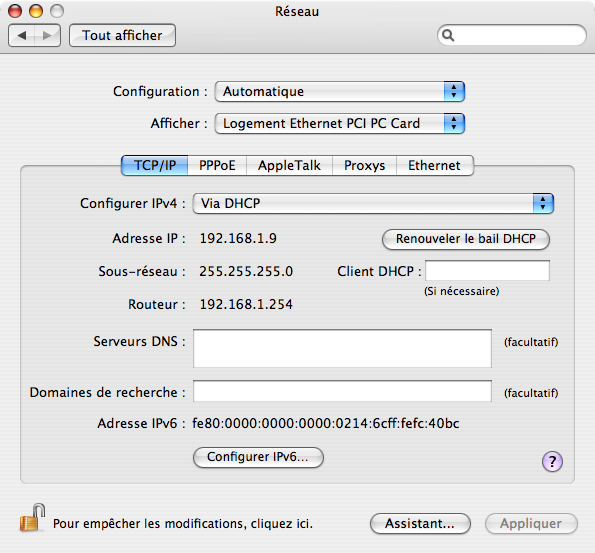Launch the network Assistant
Image resolution: width=595 pixels, height=553 pixels.
click(420, 524)
